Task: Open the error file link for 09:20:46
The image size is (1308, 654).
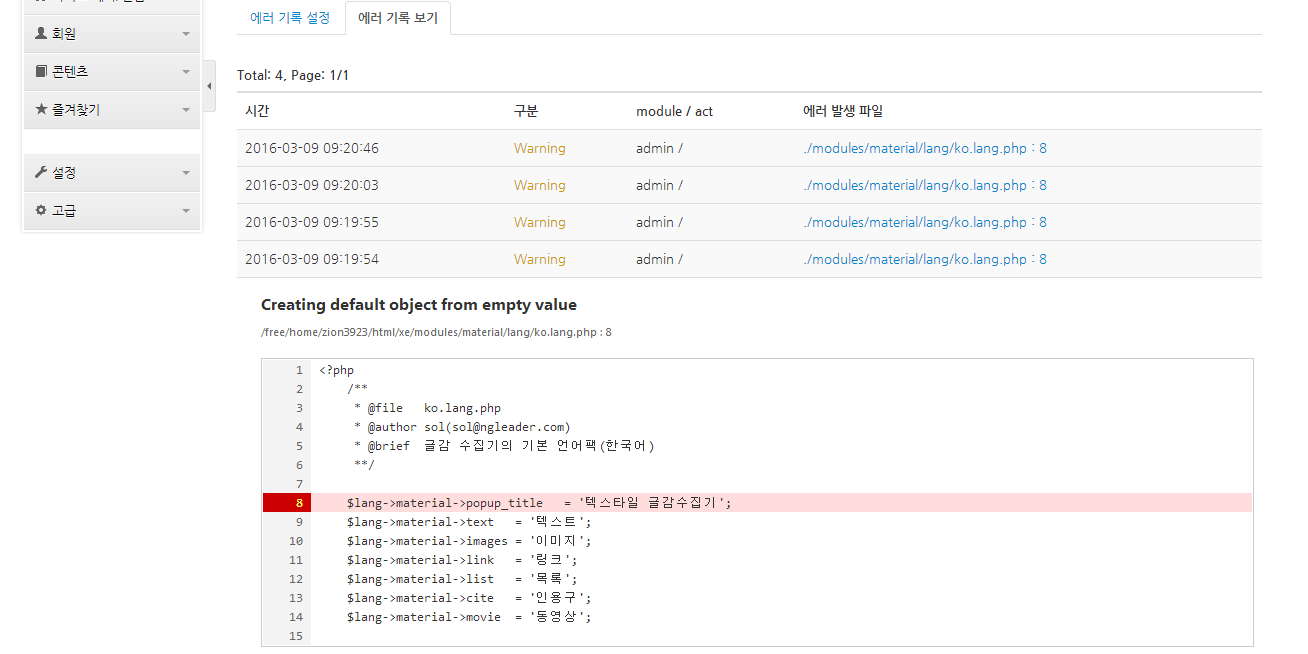Action: [x=924, y=148]
